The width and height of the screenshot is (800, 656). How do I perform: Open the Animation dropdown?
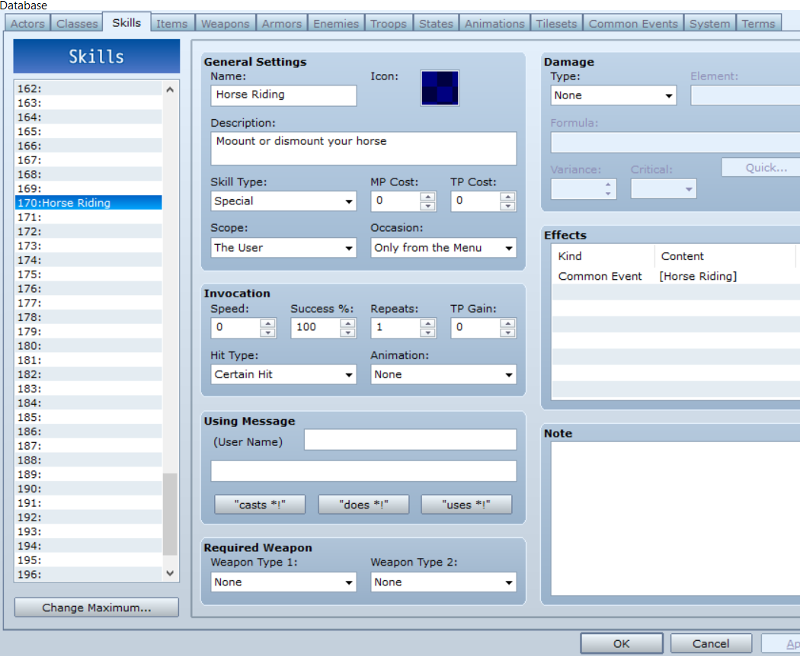443,374
